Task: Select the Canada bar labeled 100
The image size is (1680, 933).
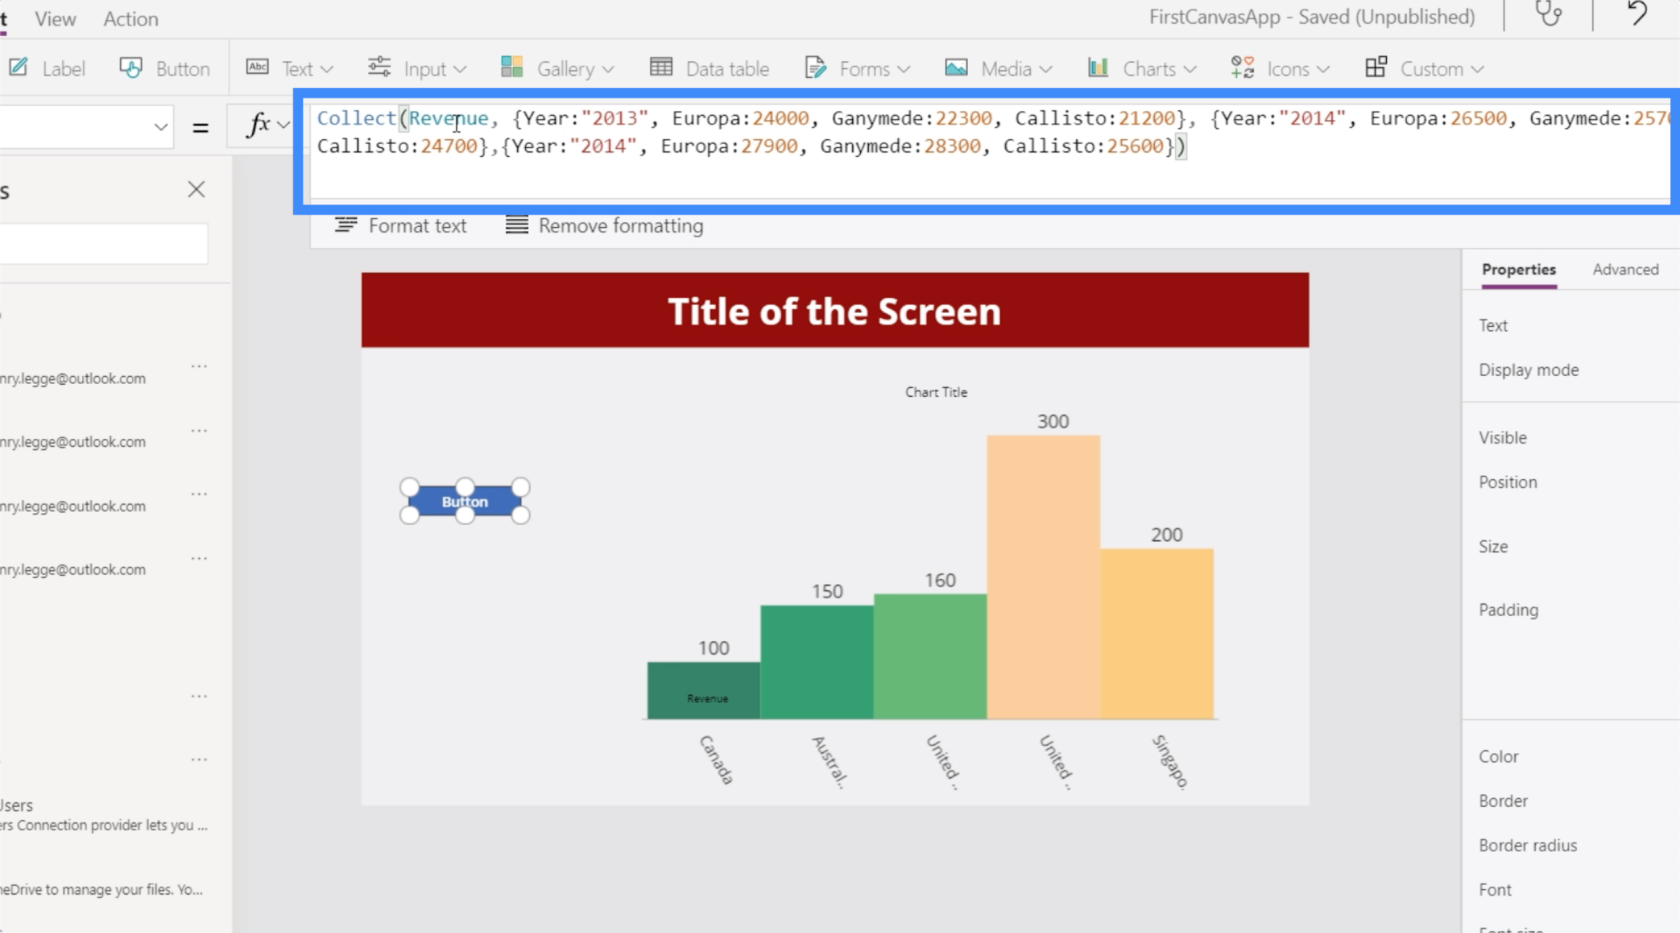Action: 704,690
